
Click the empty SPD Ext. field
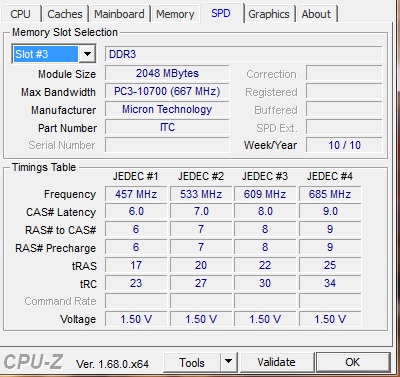click(344, 127)
